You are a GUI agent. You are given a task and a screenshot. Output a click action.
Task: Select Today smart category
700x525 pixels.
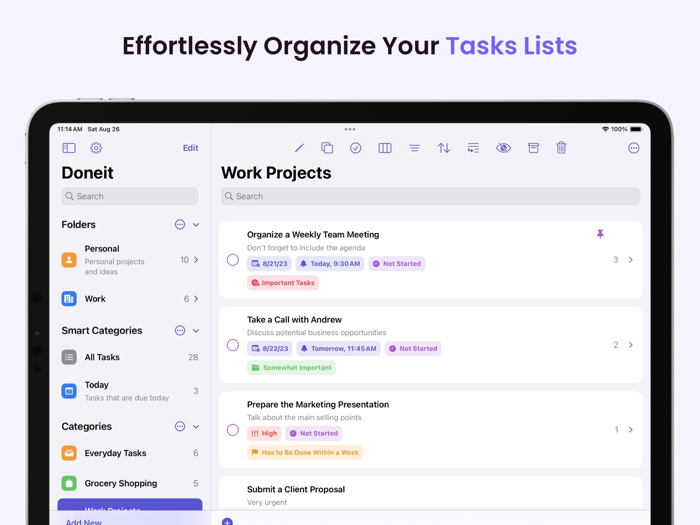[x=130, y=391]
